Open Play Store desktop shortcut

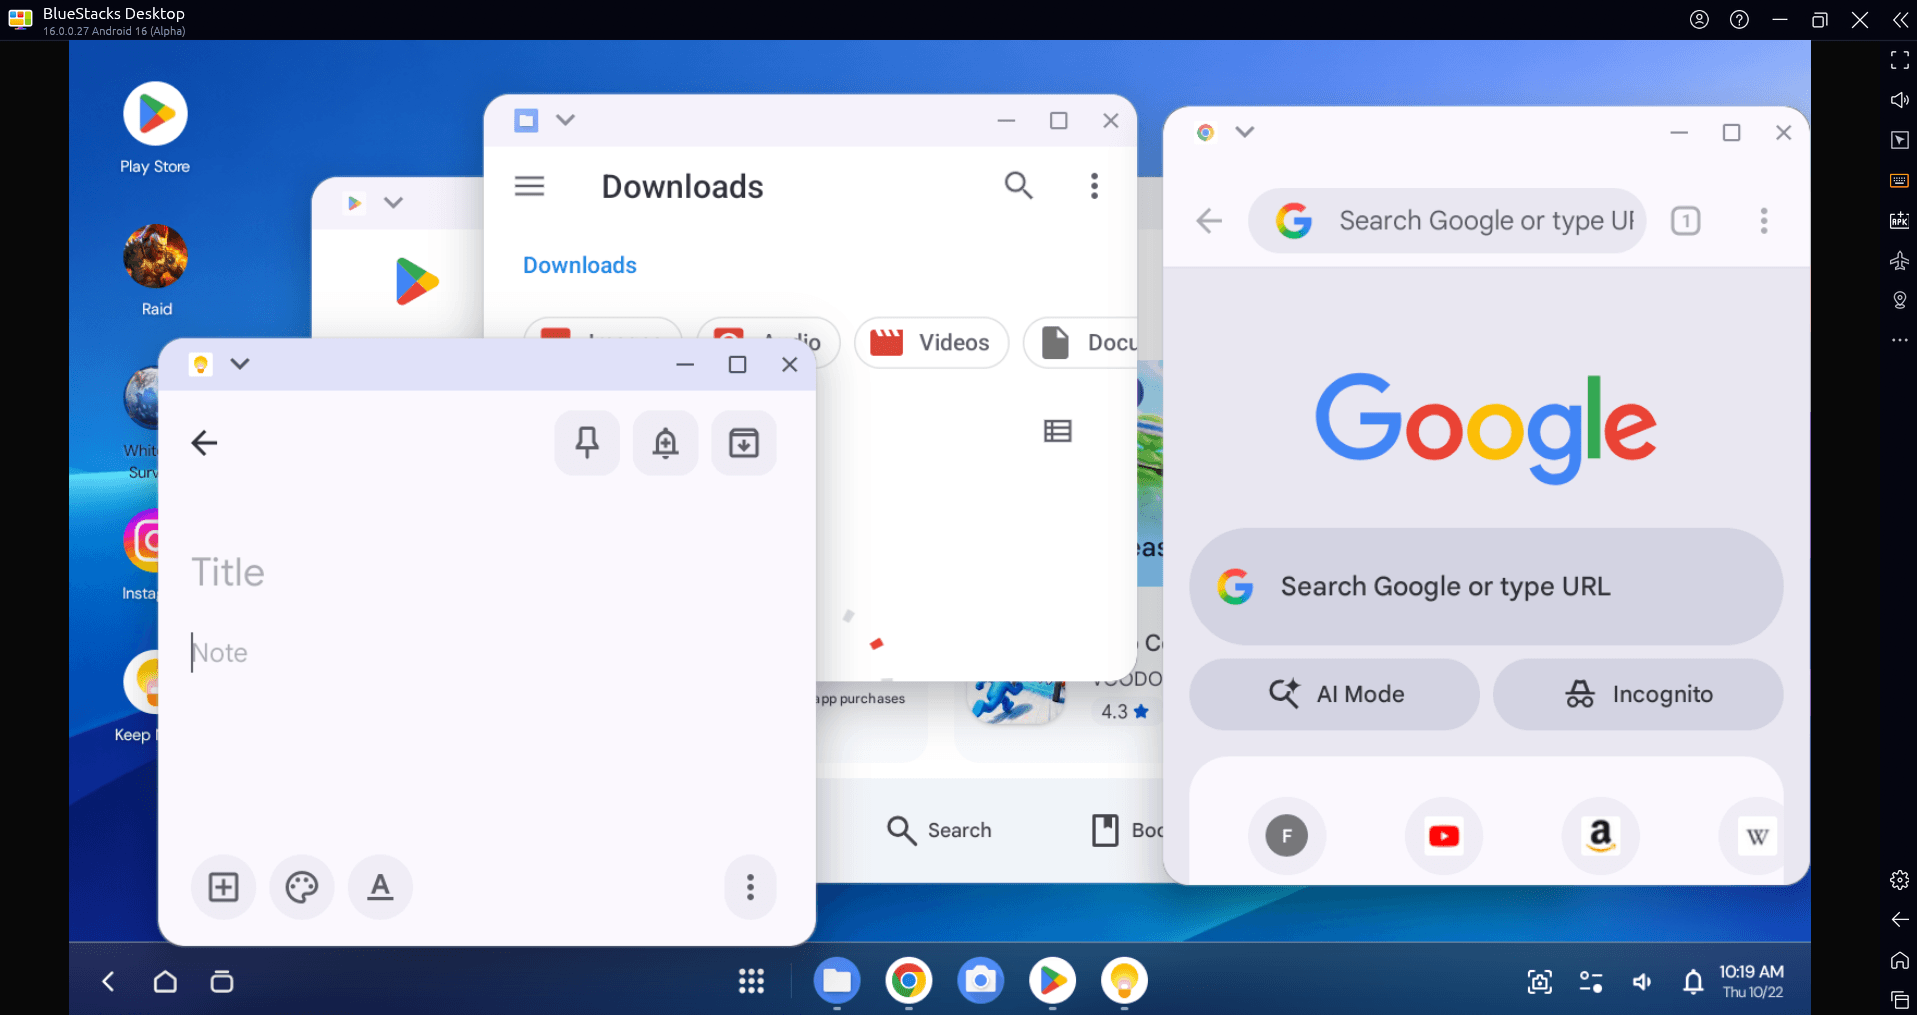coord(155,128)
